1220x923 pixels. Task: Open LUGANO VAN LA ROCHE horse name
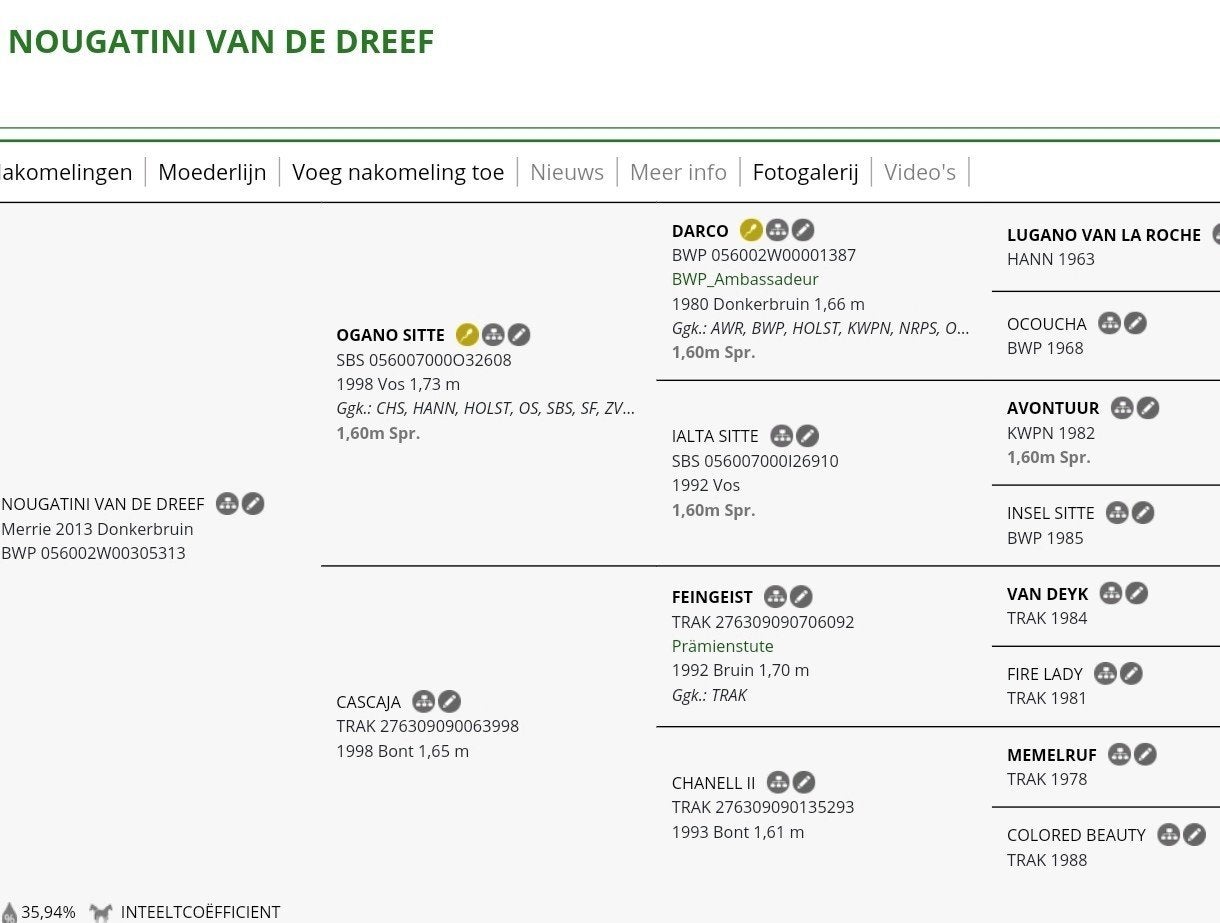(1104, 235)
